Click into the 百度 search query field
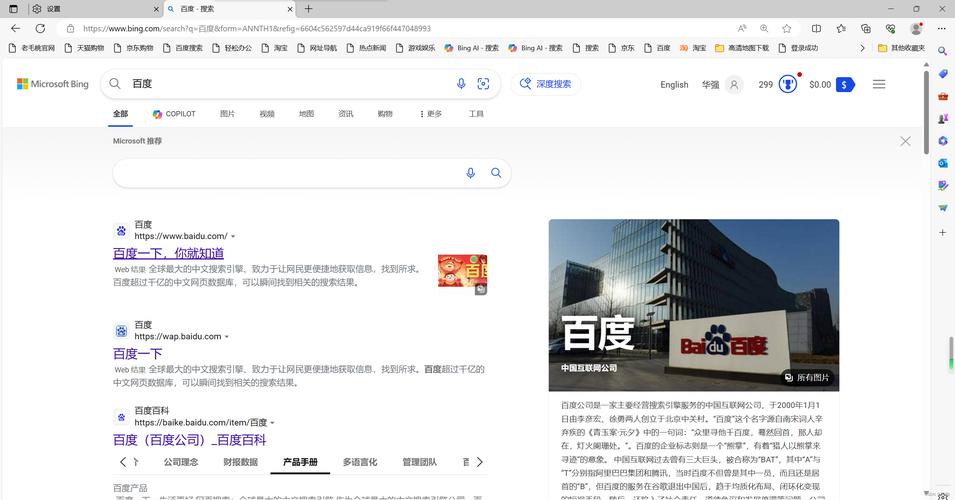This screenshot has height=500, width=955. [289, 84]
